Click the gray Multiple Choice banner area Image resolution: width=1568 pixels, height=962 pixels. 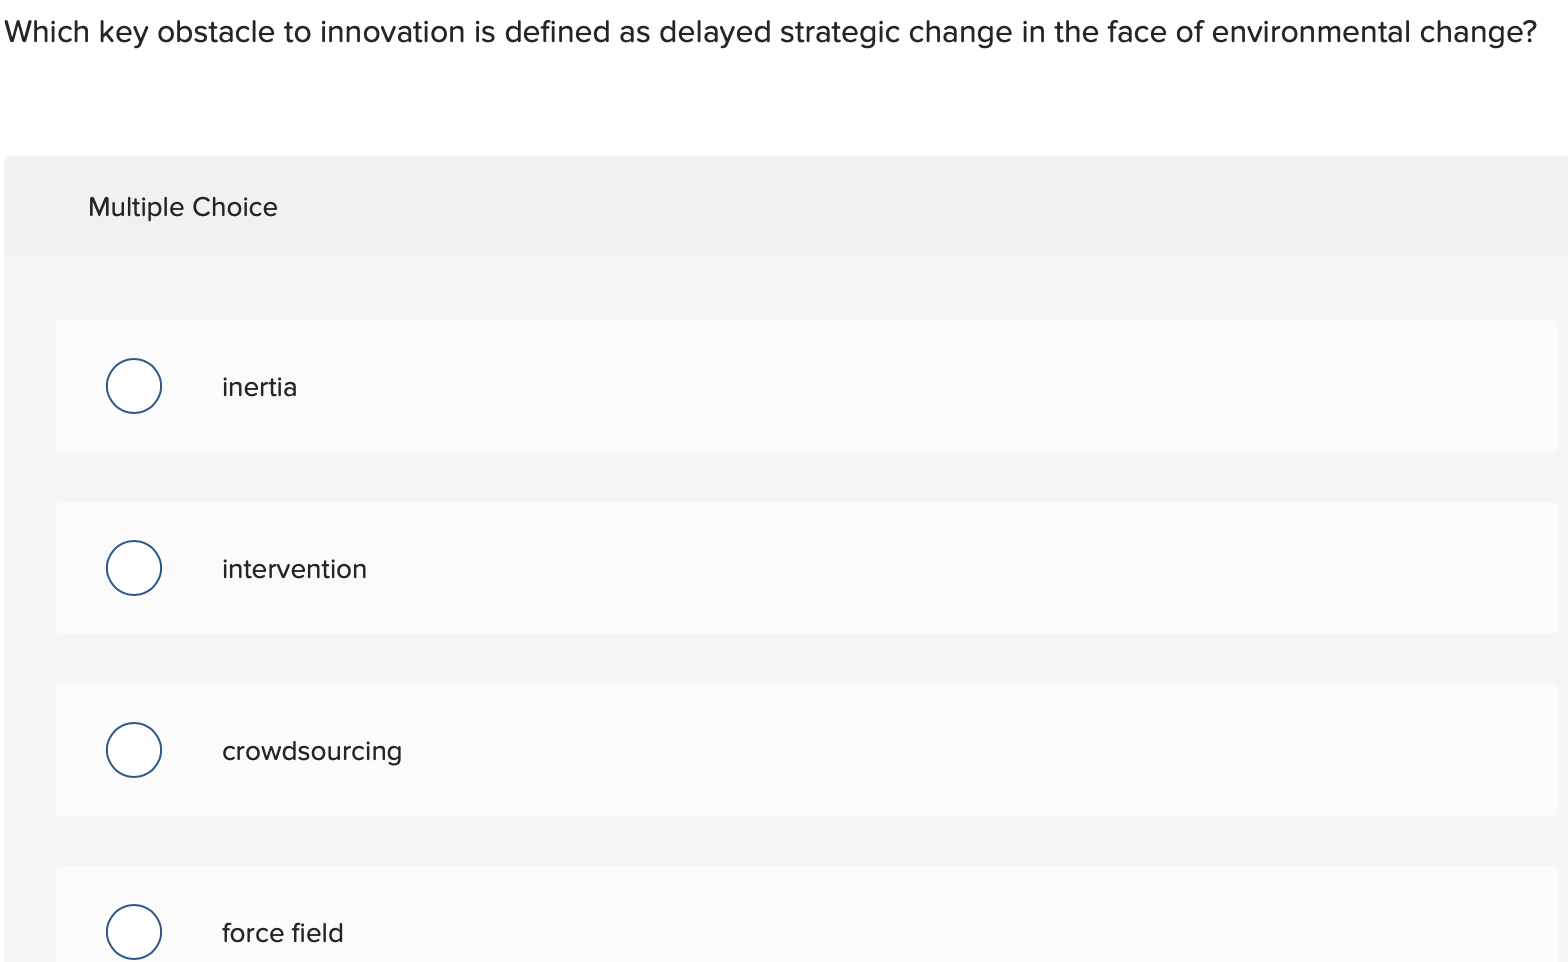coord(700,207)
